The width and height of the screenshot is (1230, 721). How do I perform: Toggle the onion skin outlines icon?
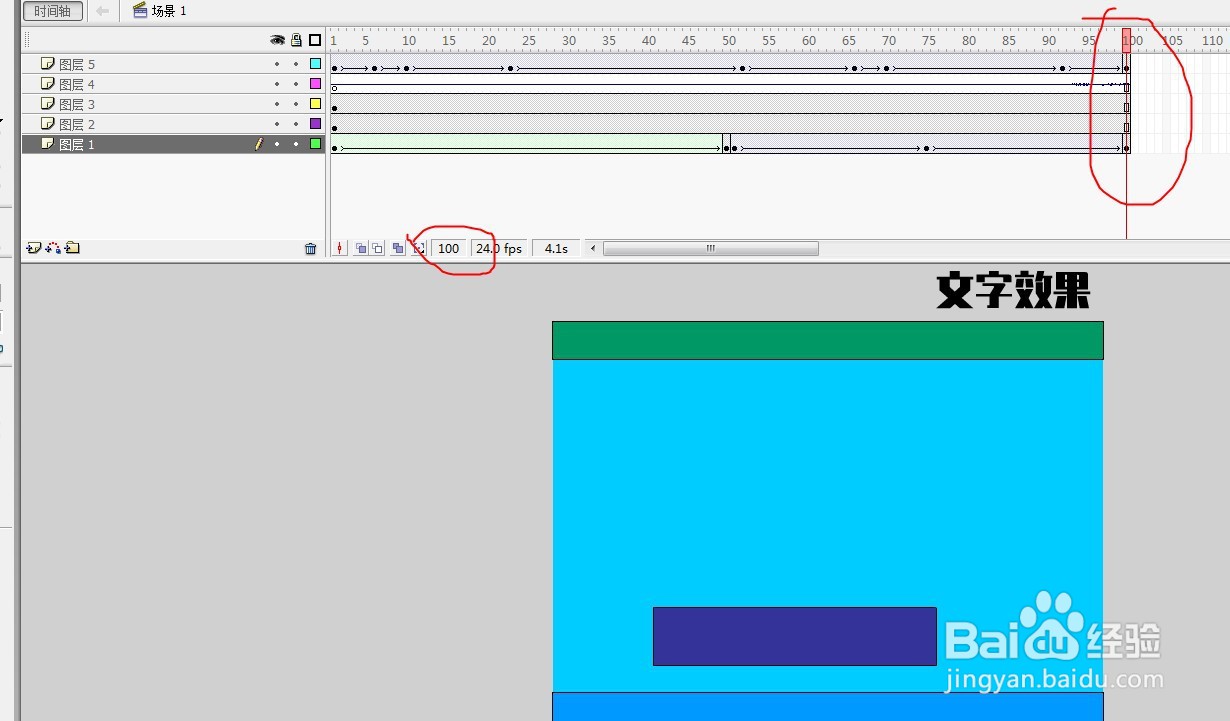click(x=377, y=249)
